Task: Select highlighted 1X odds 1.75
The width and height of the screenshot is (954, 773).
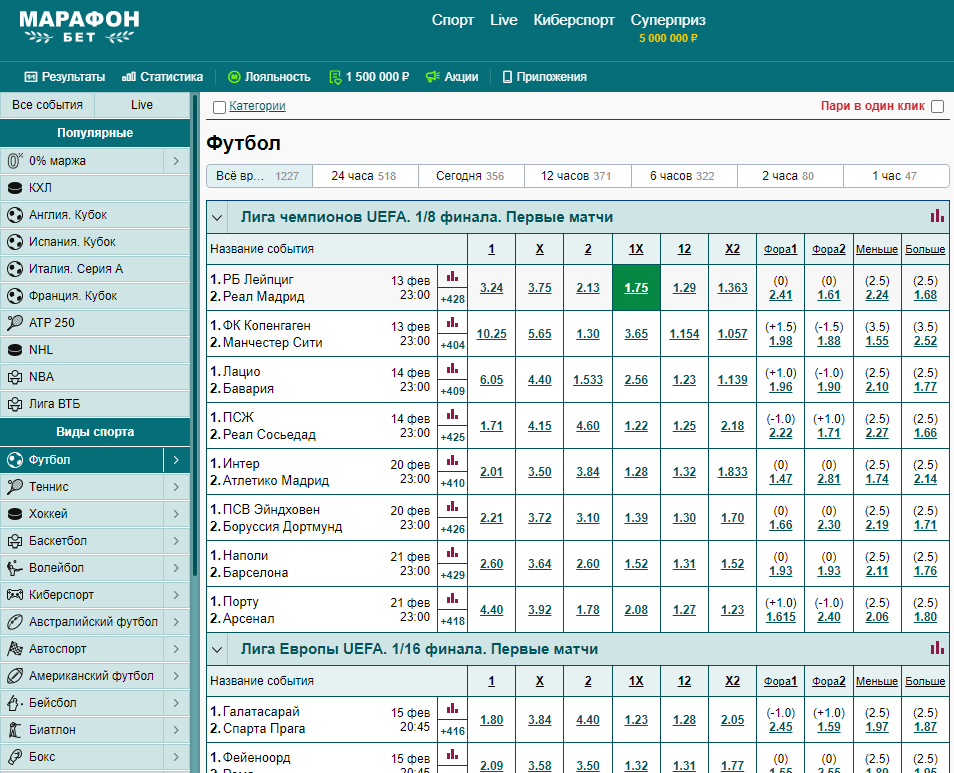Action: 636,288
